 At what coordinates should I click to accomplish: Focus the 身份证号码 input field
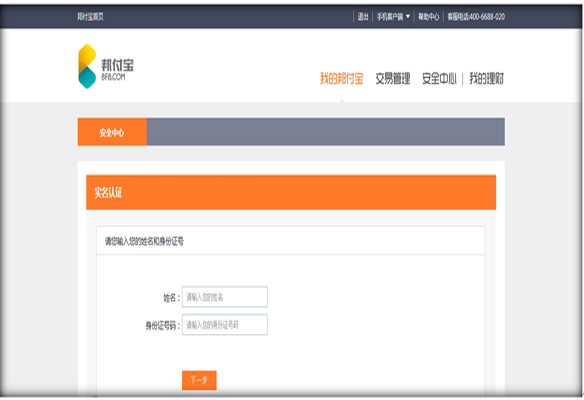(225, 325)
